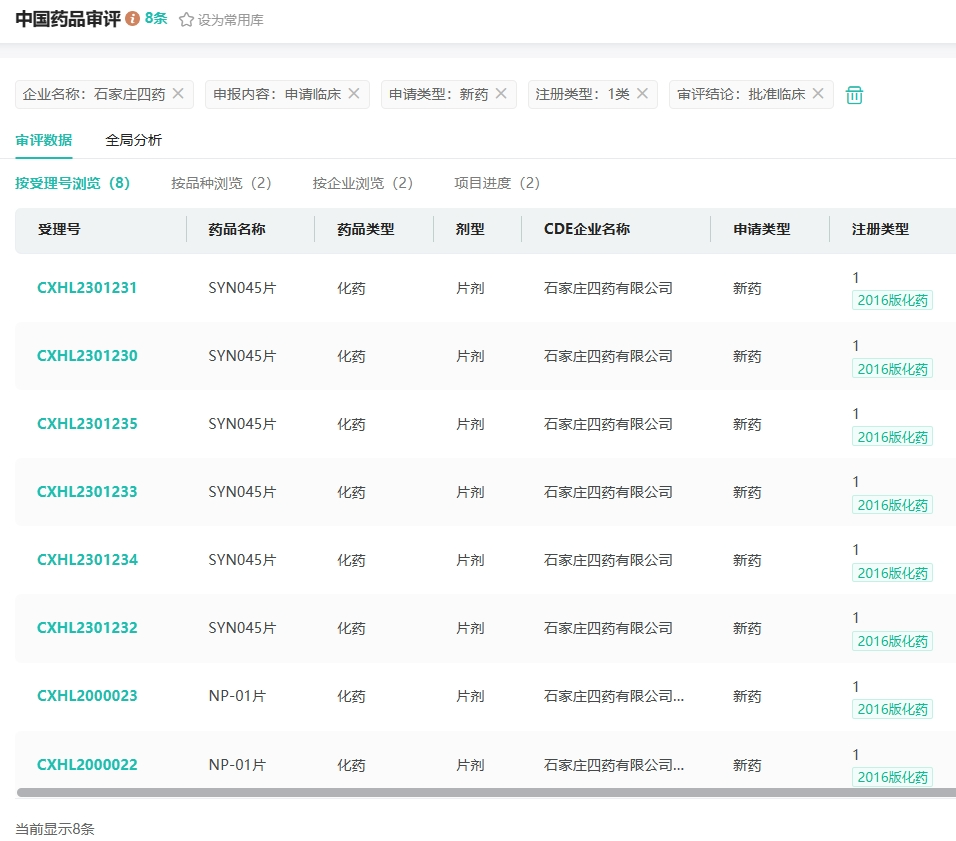Open acceptance number CXHL2301231
This screenshot has height=841, width=956.
pyautogui.click(x=87, y=288)
